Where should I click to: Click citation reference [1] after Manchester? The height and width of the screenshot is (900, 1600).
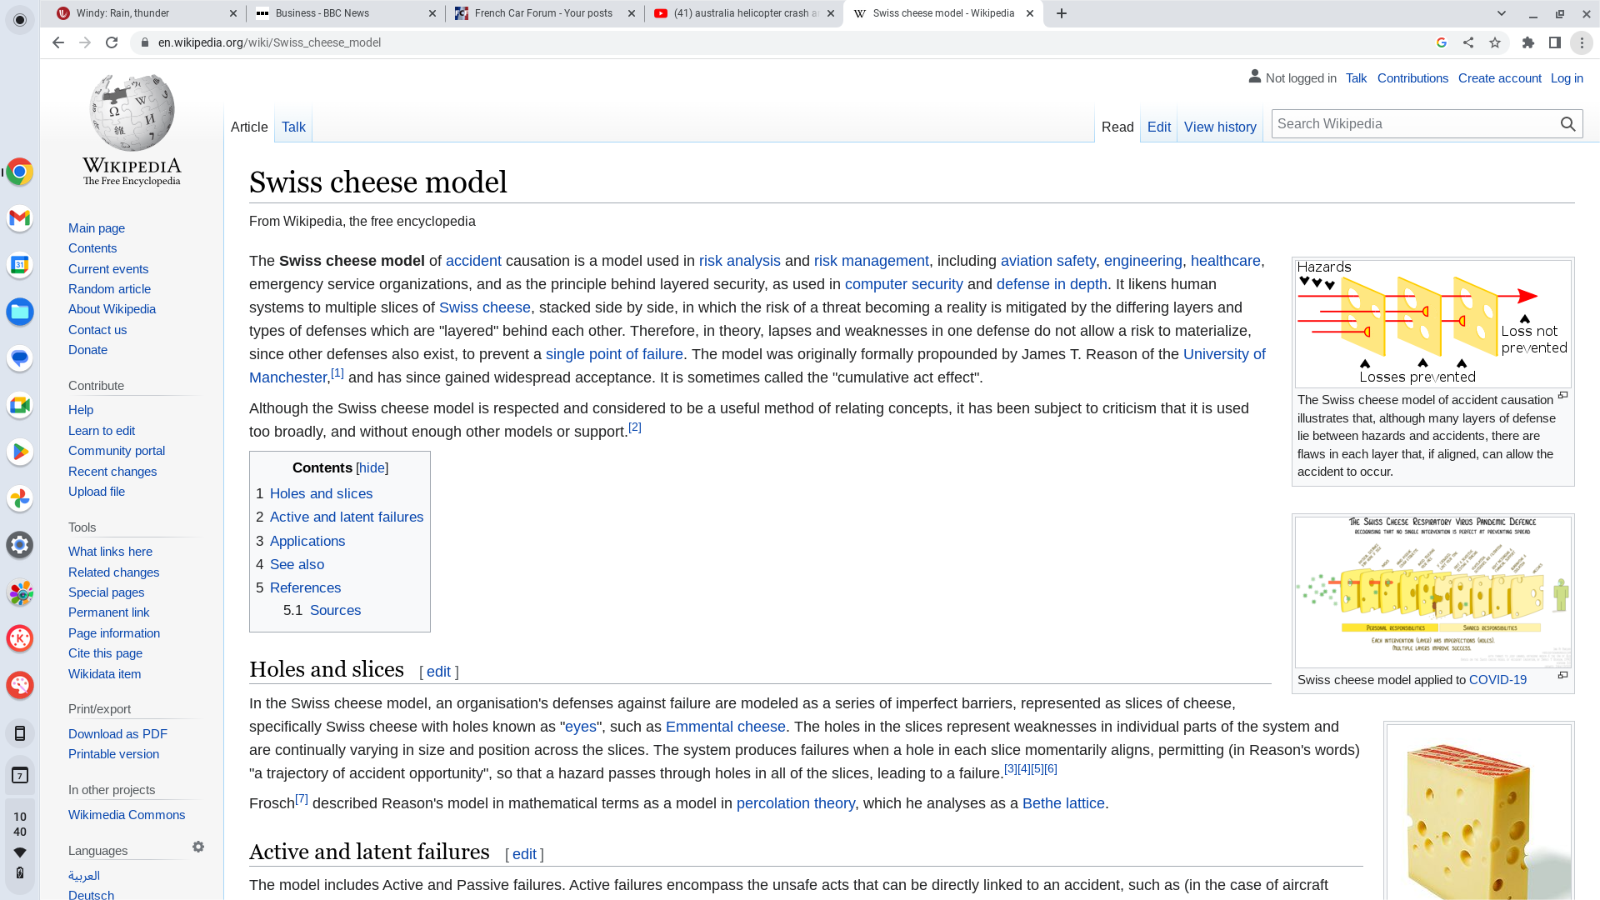(x=337, y=373)
